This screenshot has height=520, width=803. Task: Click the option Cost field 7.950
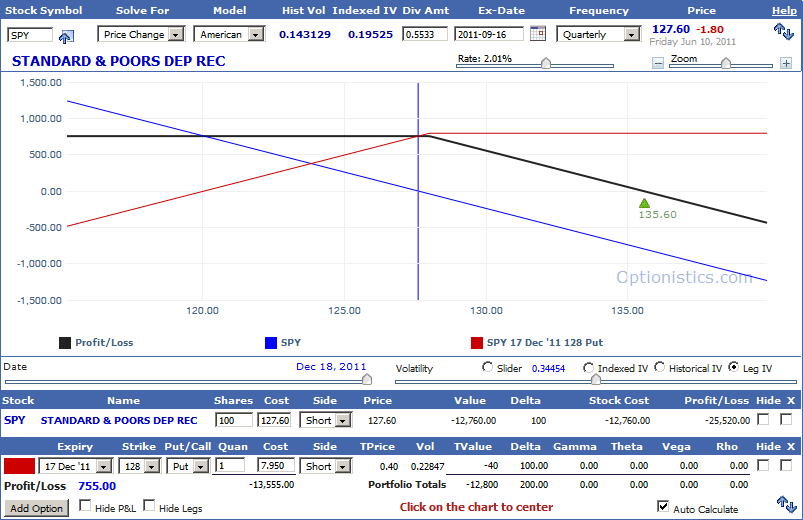tap(276, 466)
